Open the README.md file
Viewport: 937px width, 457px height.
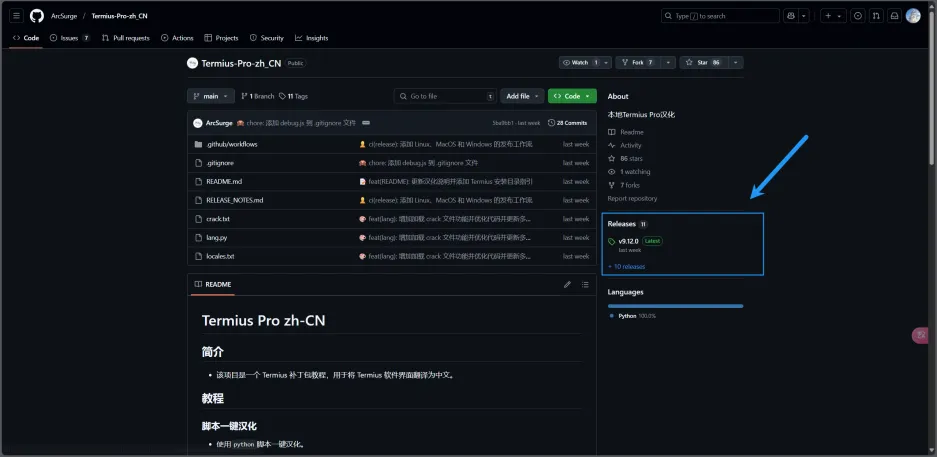pos(224,182)
